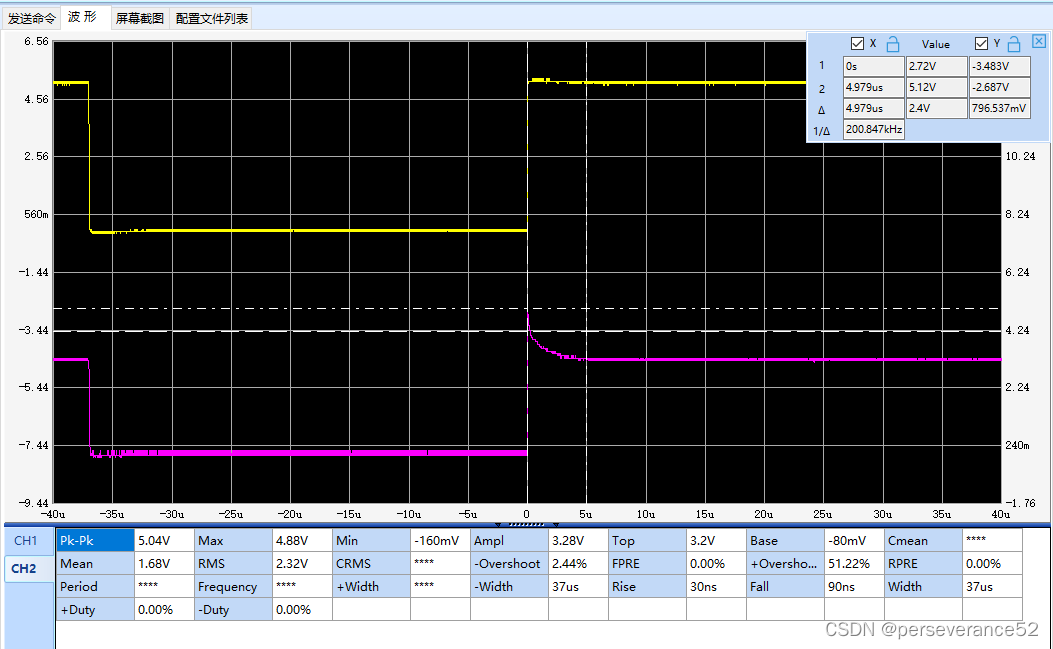The width and height of the screenshot is (1053, 649).
Task: Toggle the X cursor checkbox
Action: pyautogui.click(x=857, y=44)
